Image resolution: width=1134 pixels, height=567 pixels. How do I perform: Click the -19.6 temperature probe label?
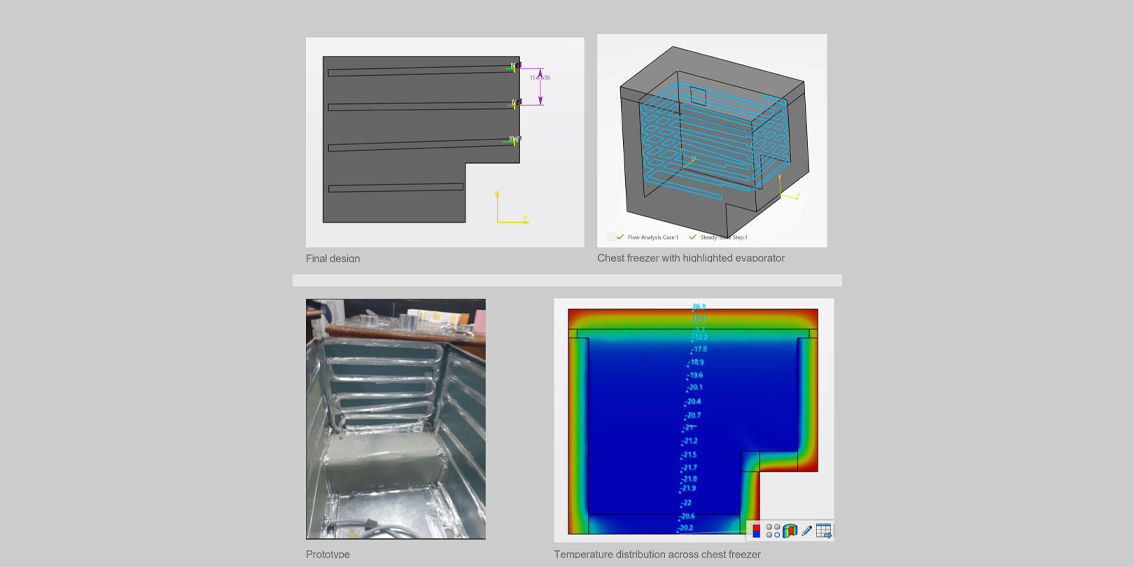click(x=696, y=375)
